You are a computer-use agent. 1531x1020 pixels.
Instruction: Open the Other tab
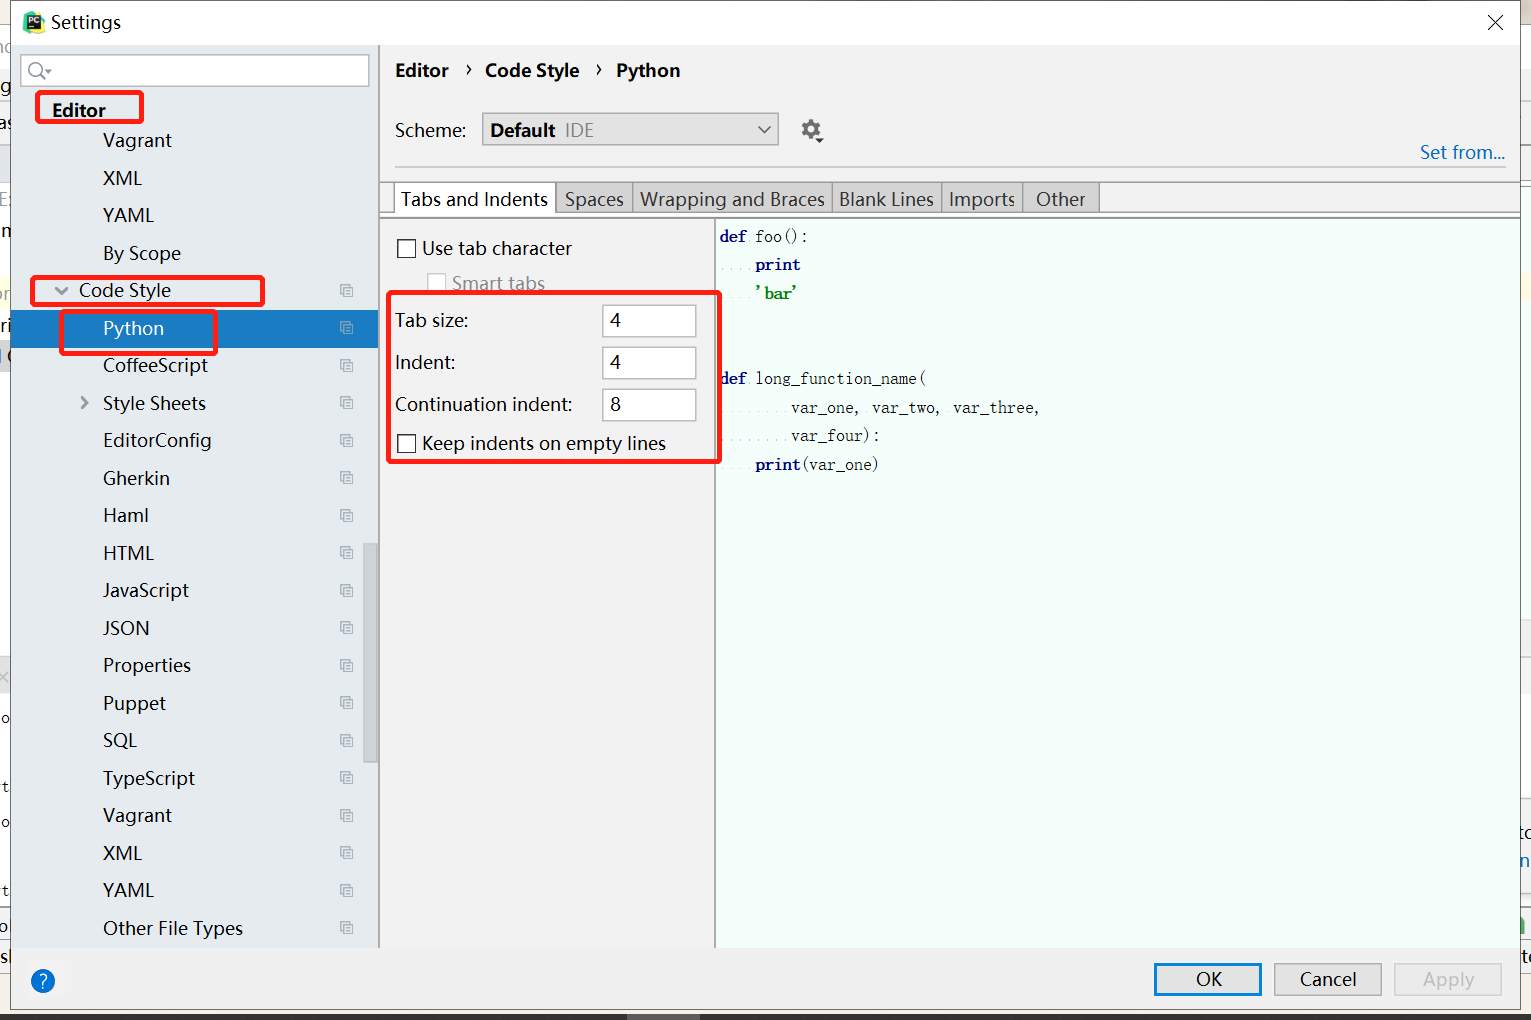tap(1061, 199)
